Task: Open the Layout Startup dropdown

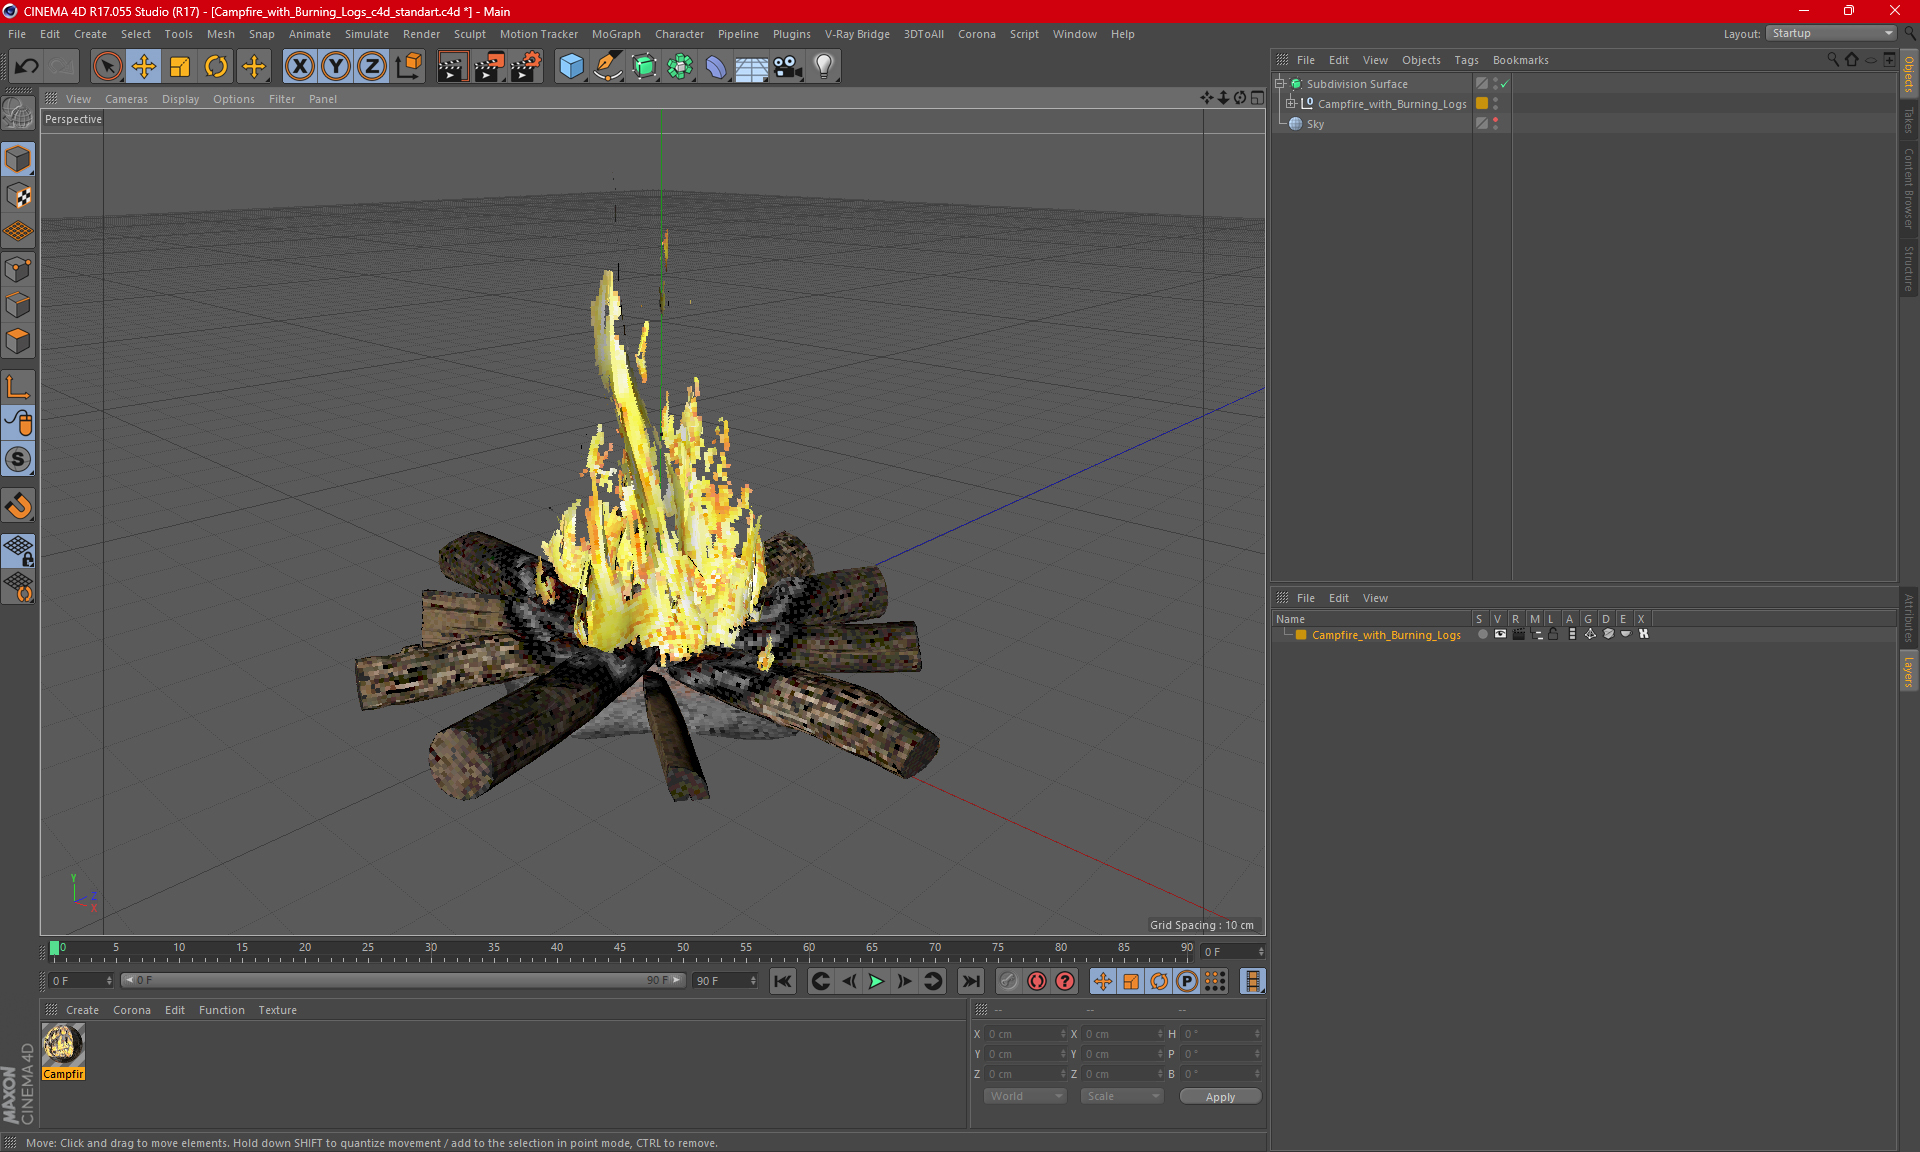Action: 1831,33
